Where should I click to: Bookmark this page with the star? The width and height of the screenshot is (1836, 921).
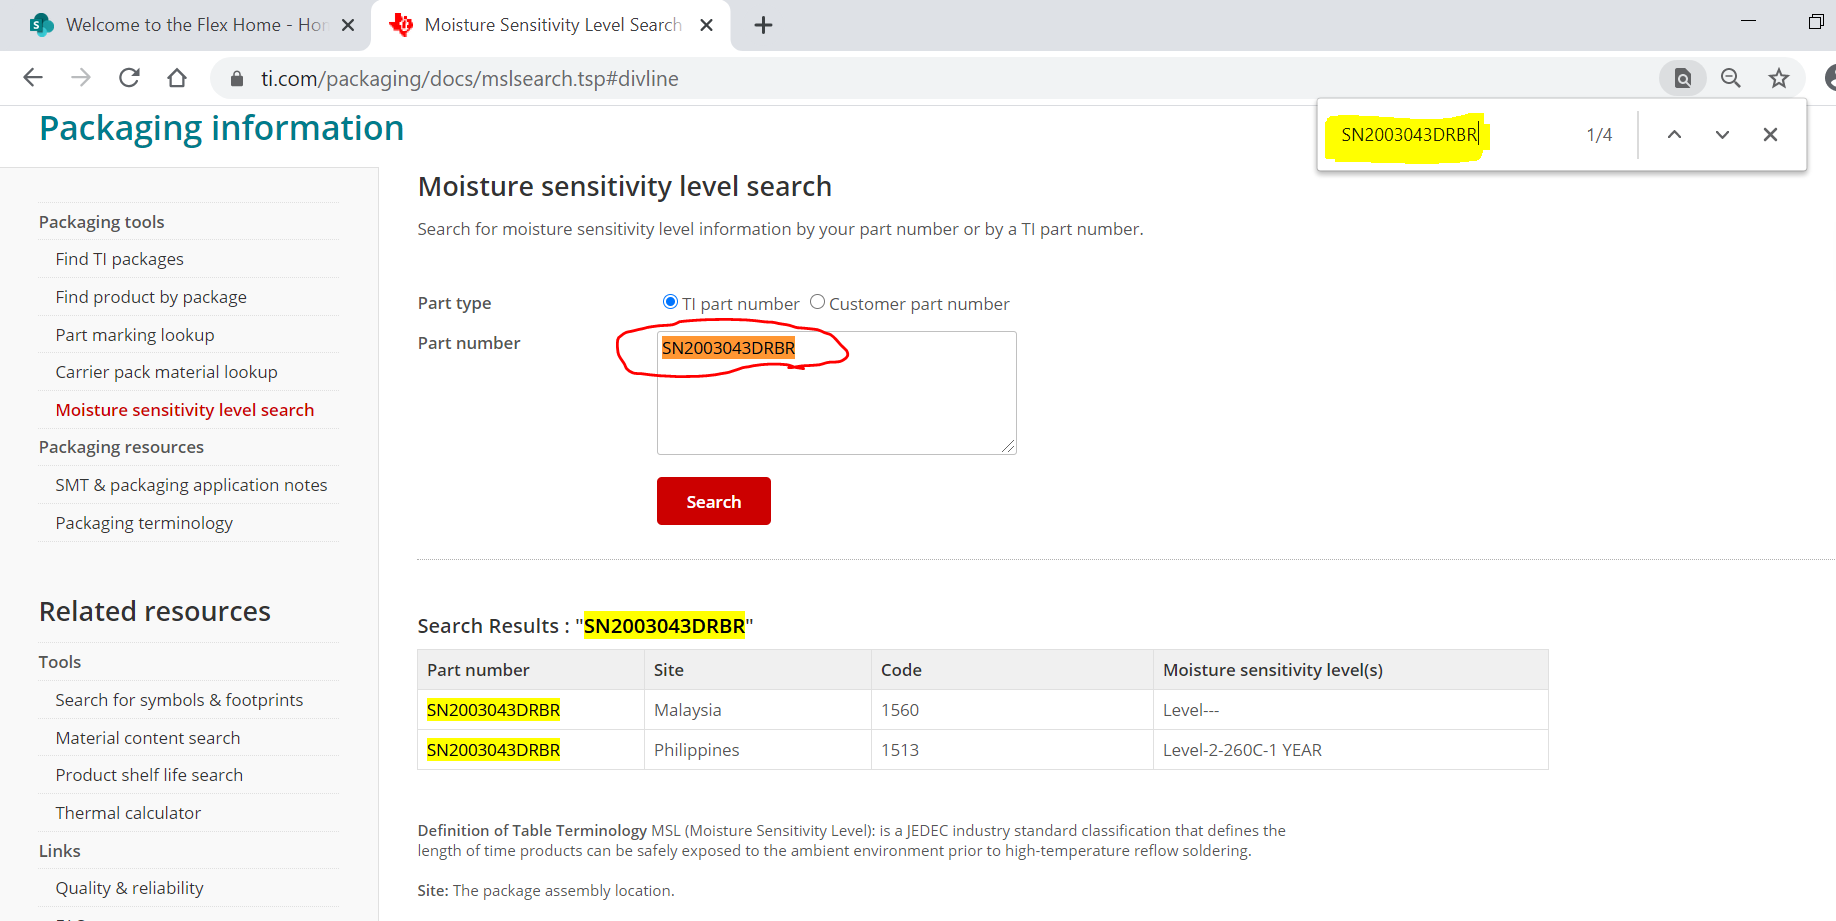1779,78
